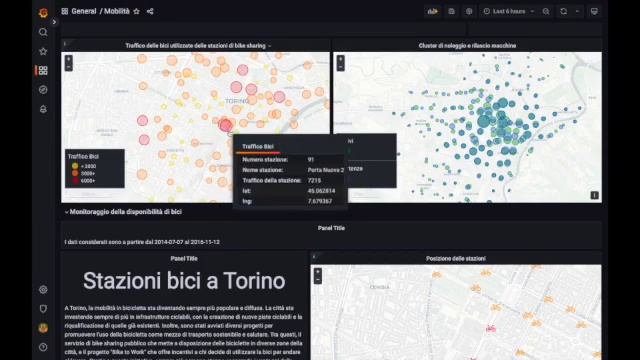Click the tooltip value Porta Nuova 2
640x360 pixels.
point(326,170)
